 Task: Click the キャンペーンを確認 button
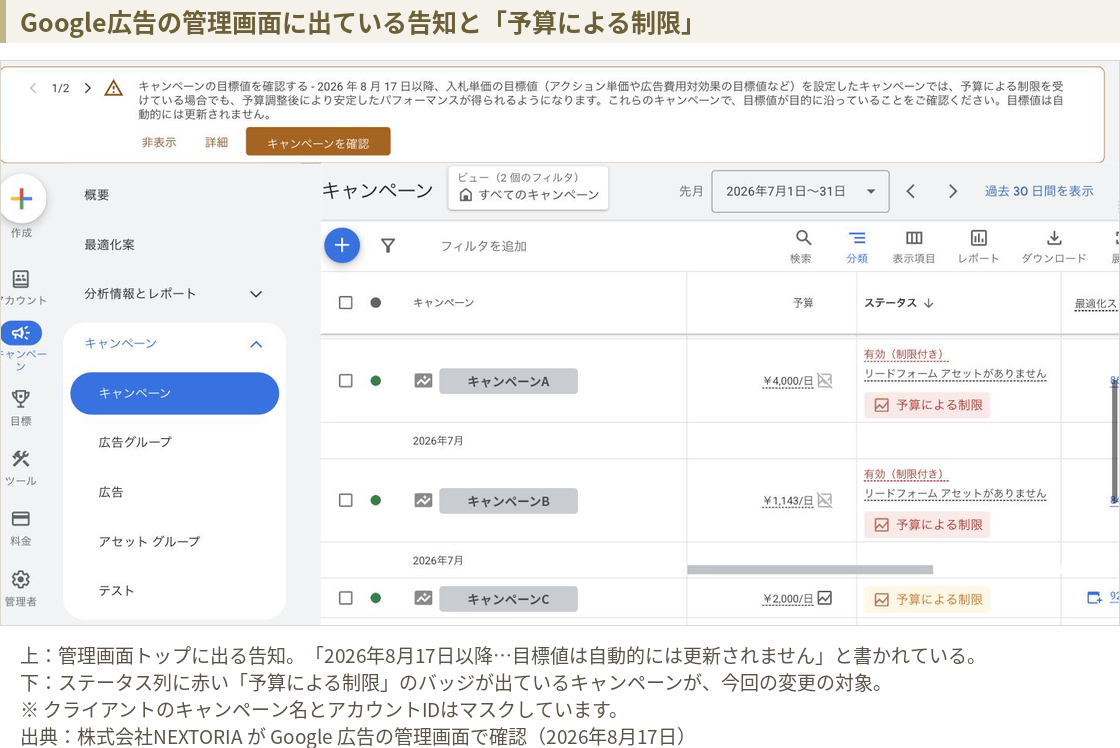click(x=318, y=142)
